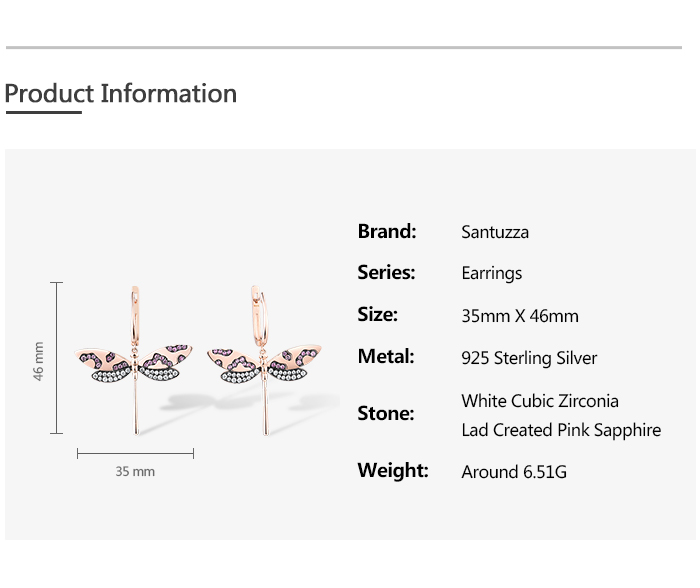Select the right dragonfly earring image

click(265, 362)
